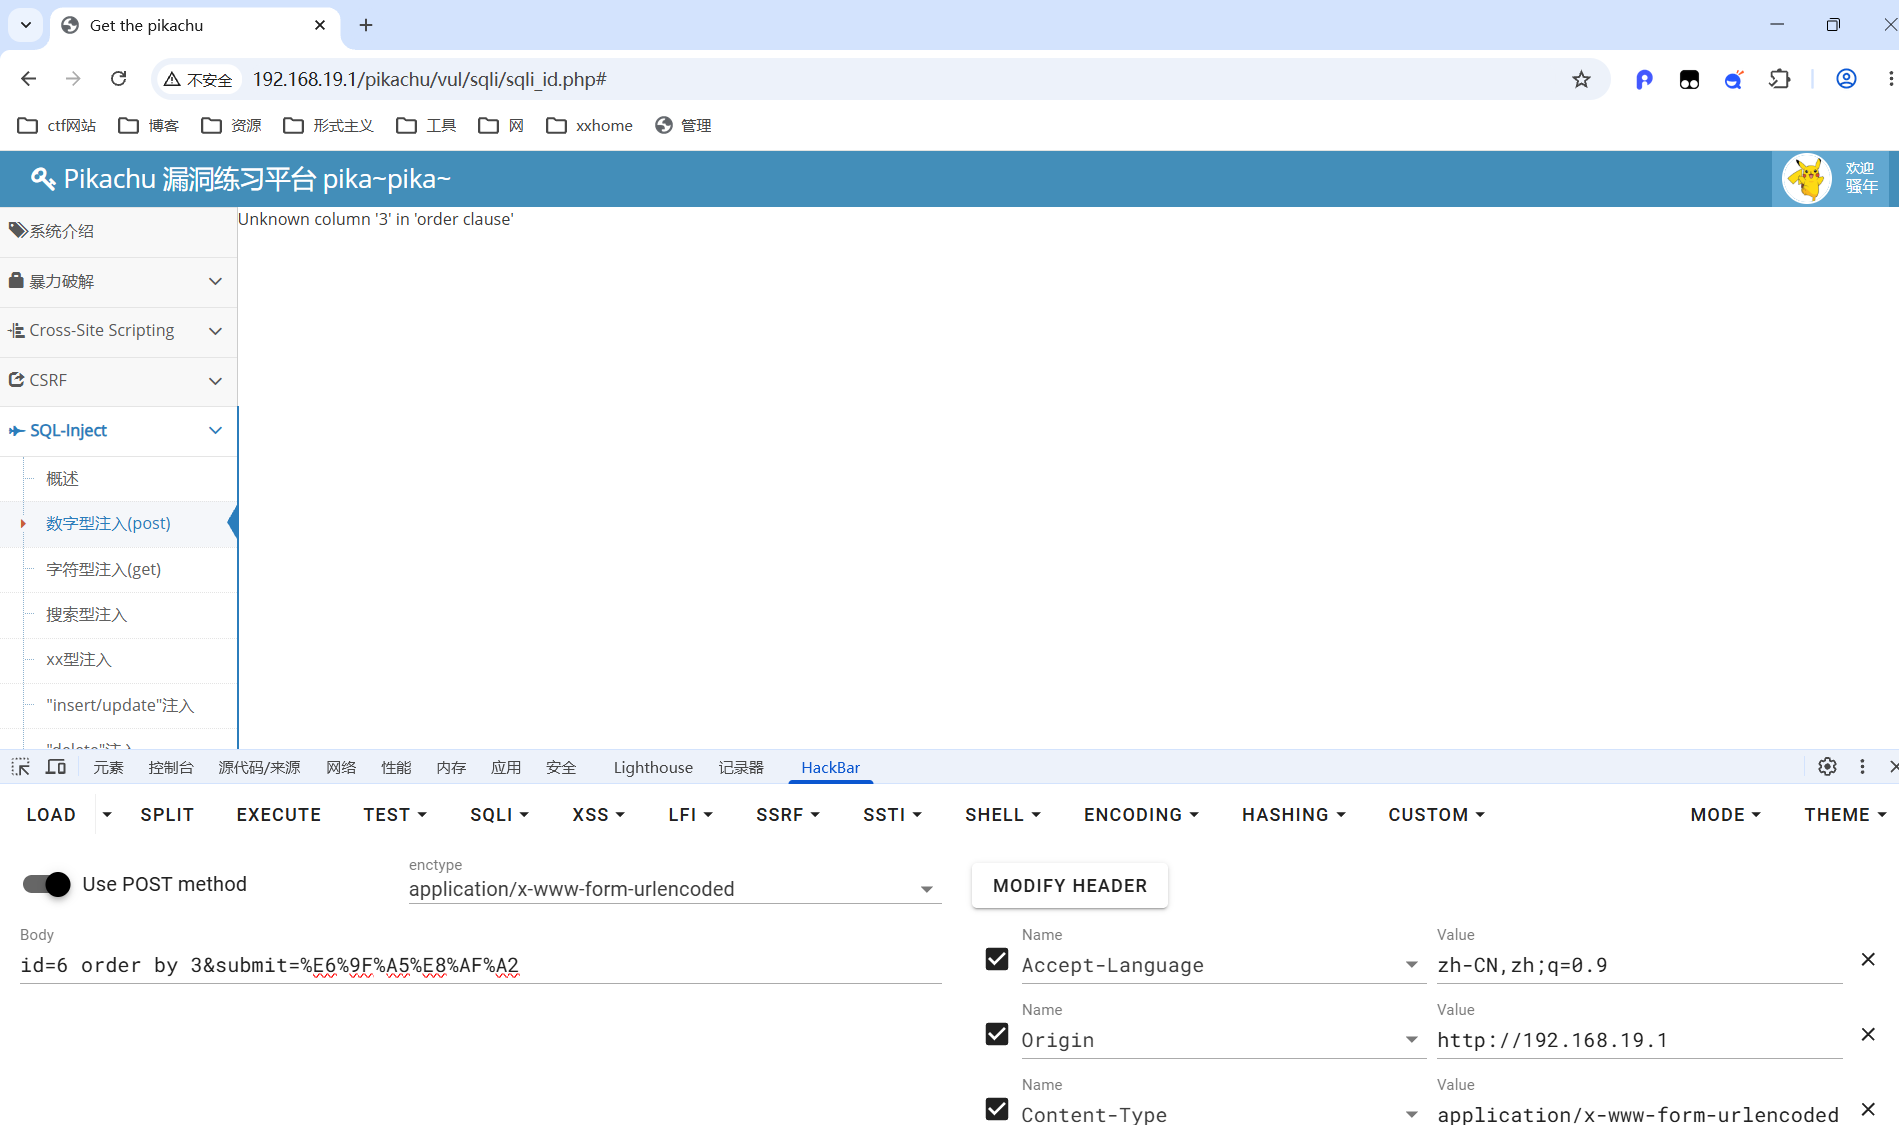Image resolution: width=1899 pixels, height=1125 pixels.
Task: Open the Origin header name dropdown
Action: click(x=1411, y=1040)
